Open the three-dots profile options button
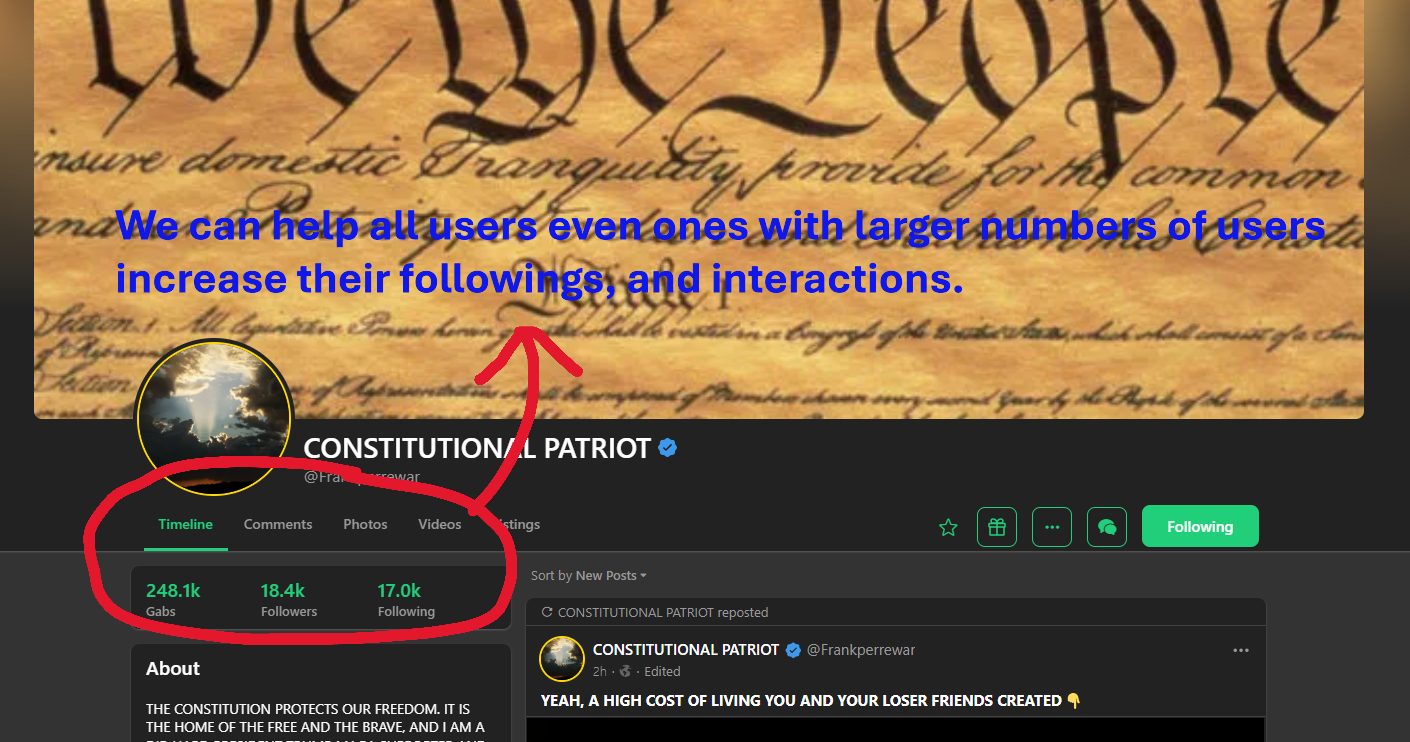This screenshot has height=742, width=1410. (1052, 527)
